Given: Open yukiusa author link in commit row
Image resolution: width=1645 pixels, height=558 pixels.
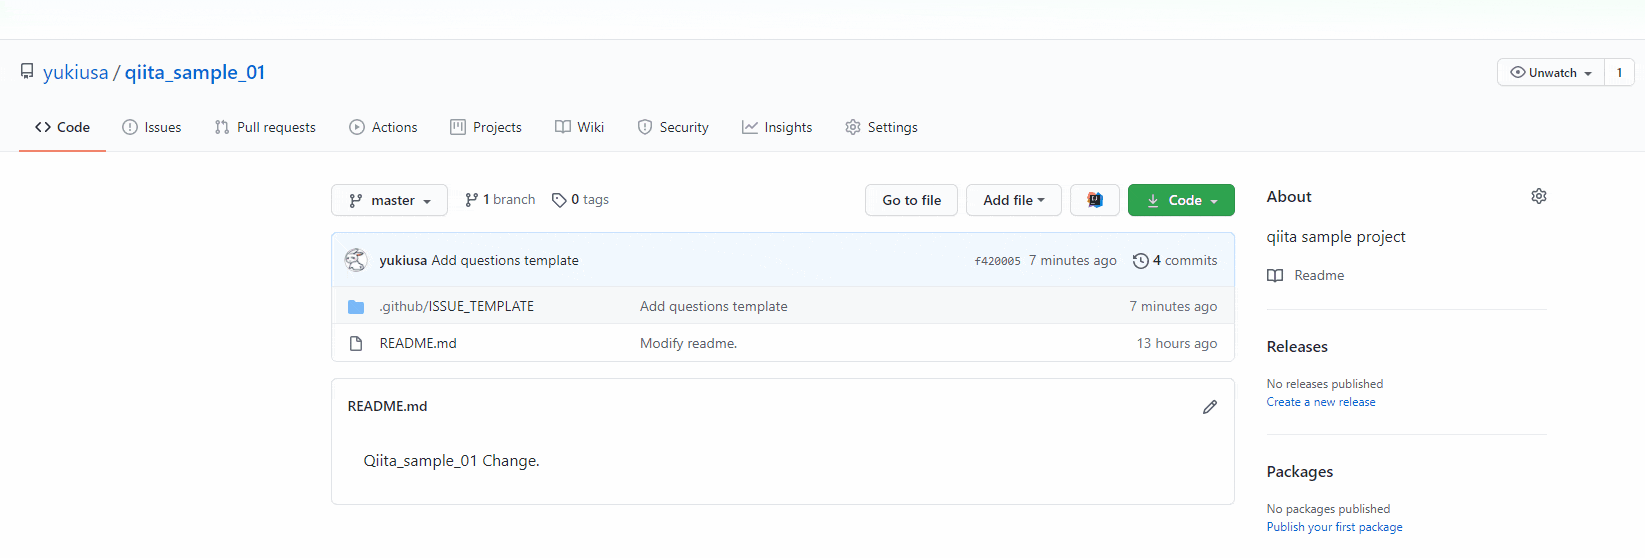Looking at the screenshot, I should [x=403, y=260].
